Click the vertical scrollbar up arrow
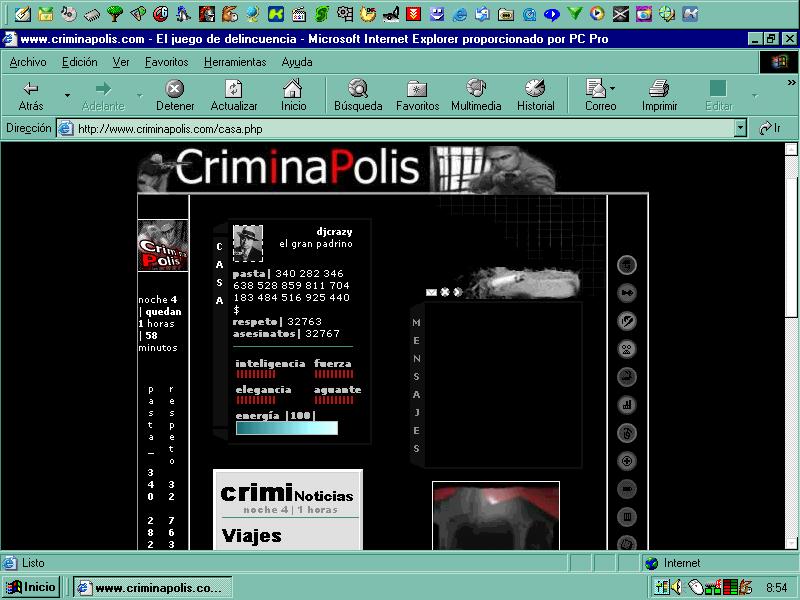The image size is (800, 600). point(791,149)
